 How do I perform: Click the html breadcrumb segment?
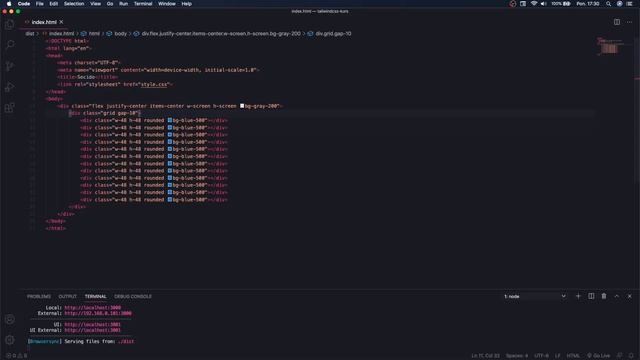click(x=94, y=33)
